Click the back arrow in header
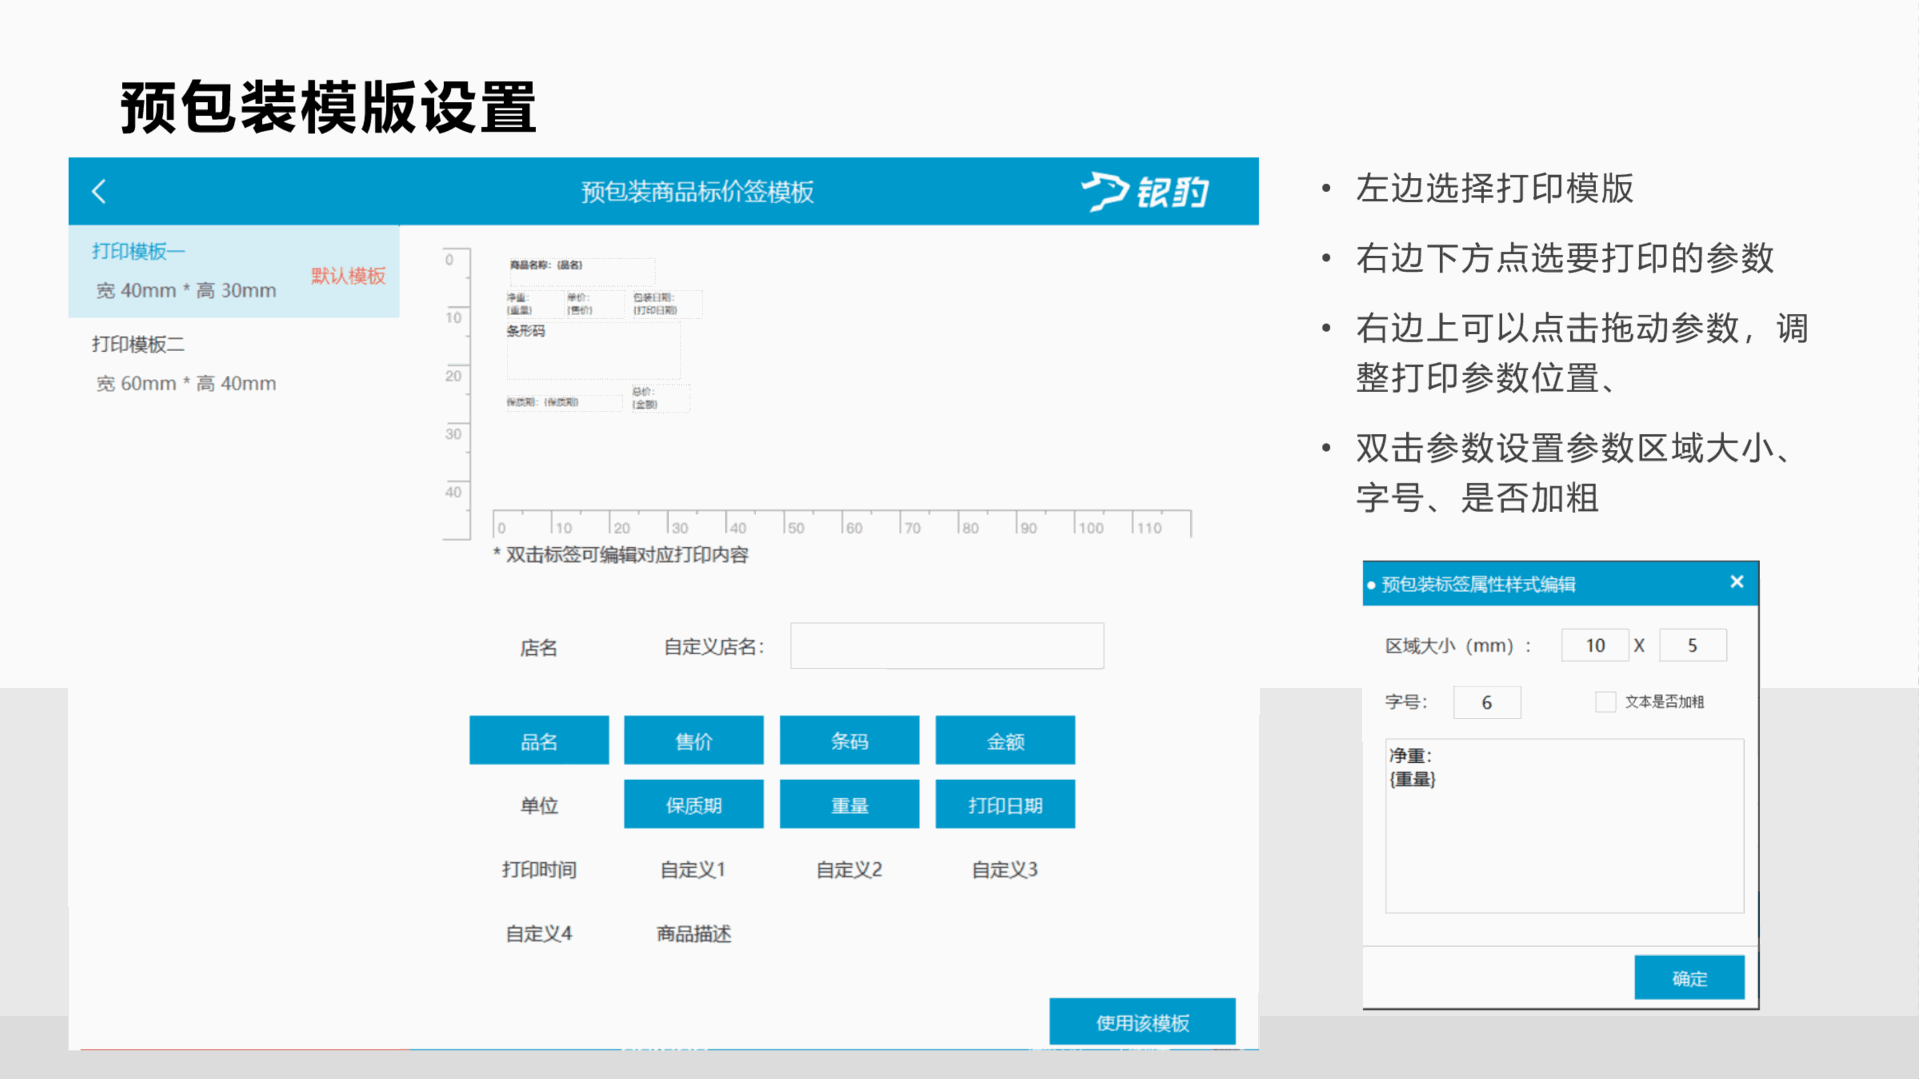The image size is (1919, 1079). pyautogui.click(x=99, y=191)
